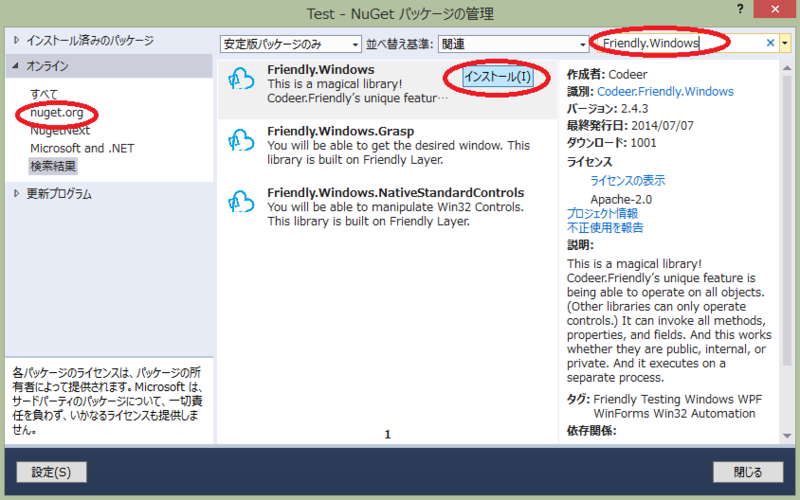Select the nuget.org source
The width and height of the screenshot is (800, 500).
[57, 112]
